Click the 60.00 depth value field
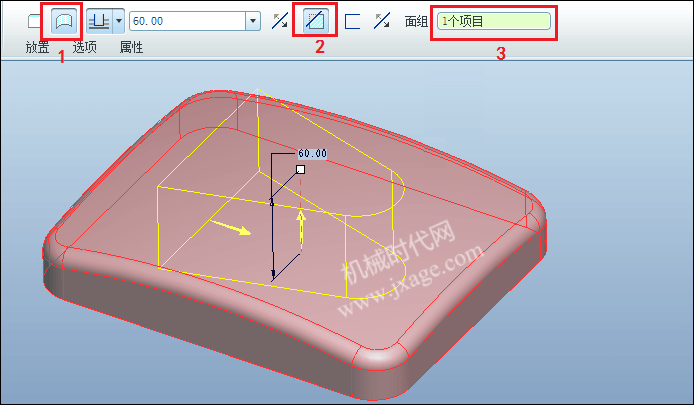The height and width of the screenshot is (405, 694). pyautogui.click(x=188, y=21)
